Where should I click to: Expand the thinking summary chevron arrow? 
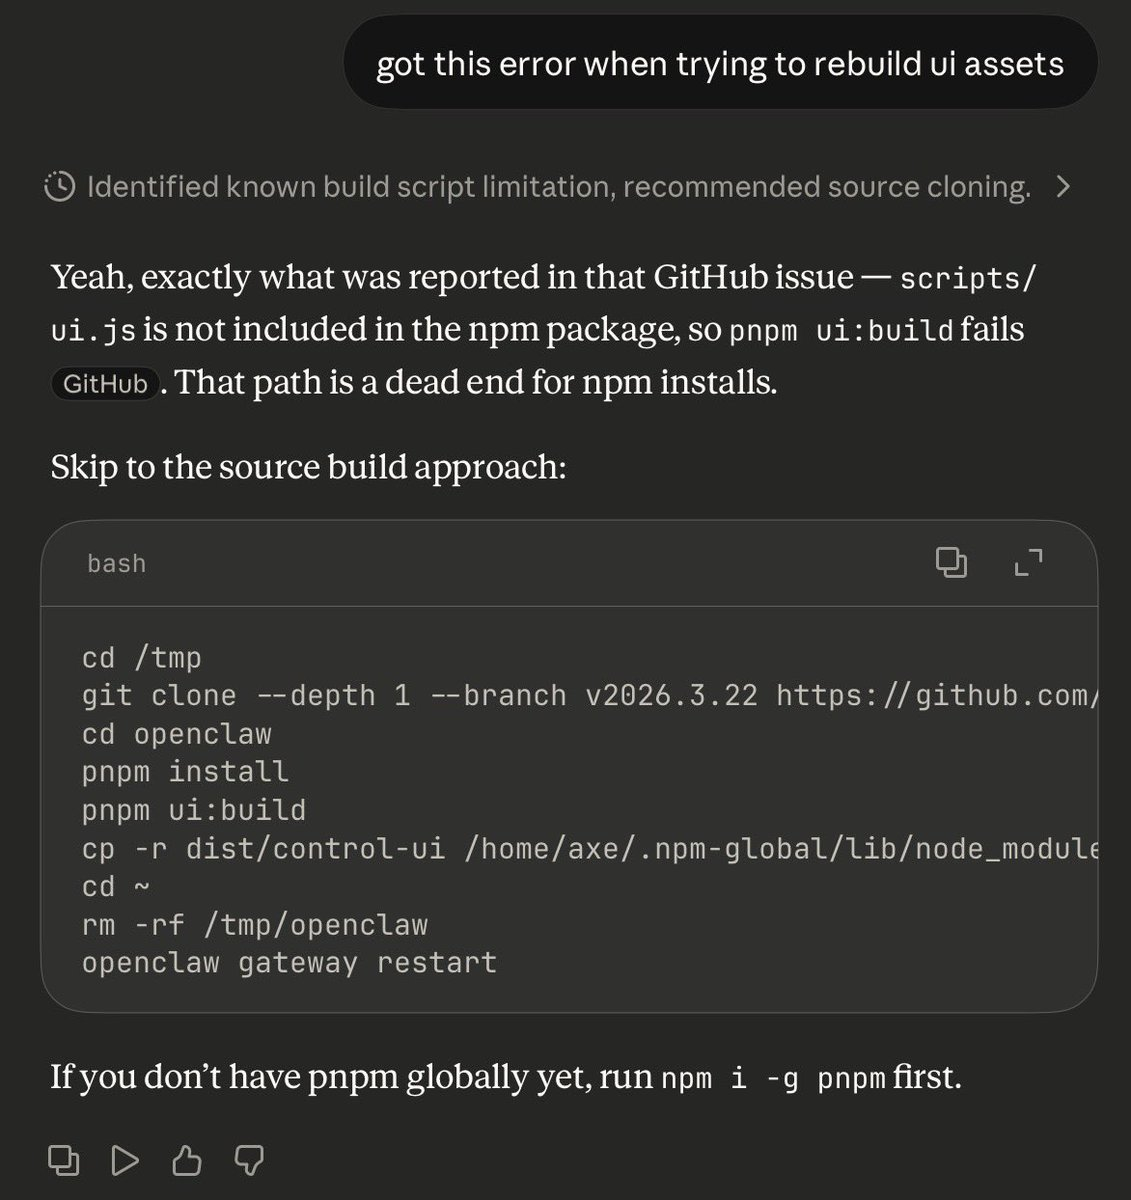[1063, 187]
